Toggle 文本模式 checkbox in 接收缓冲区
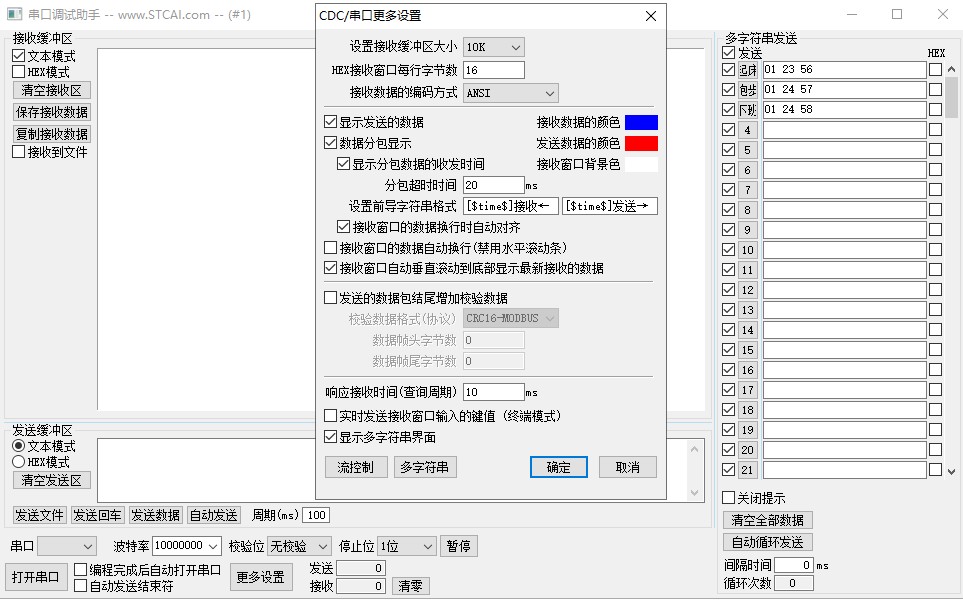This screenshot has width=963, height=600. pos(18,56)
